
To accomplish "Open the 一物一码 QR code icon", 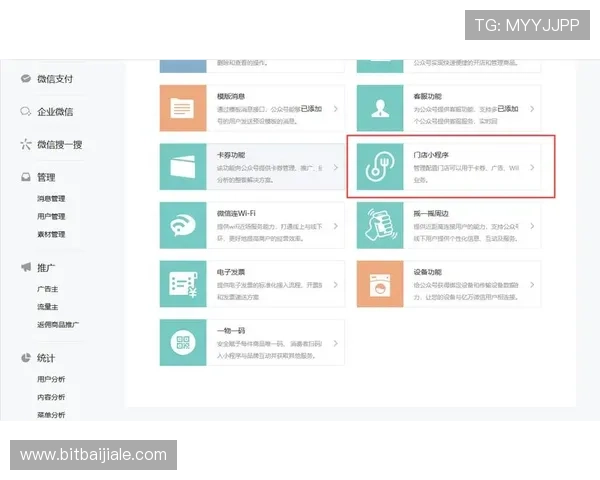I will point(183,343).
